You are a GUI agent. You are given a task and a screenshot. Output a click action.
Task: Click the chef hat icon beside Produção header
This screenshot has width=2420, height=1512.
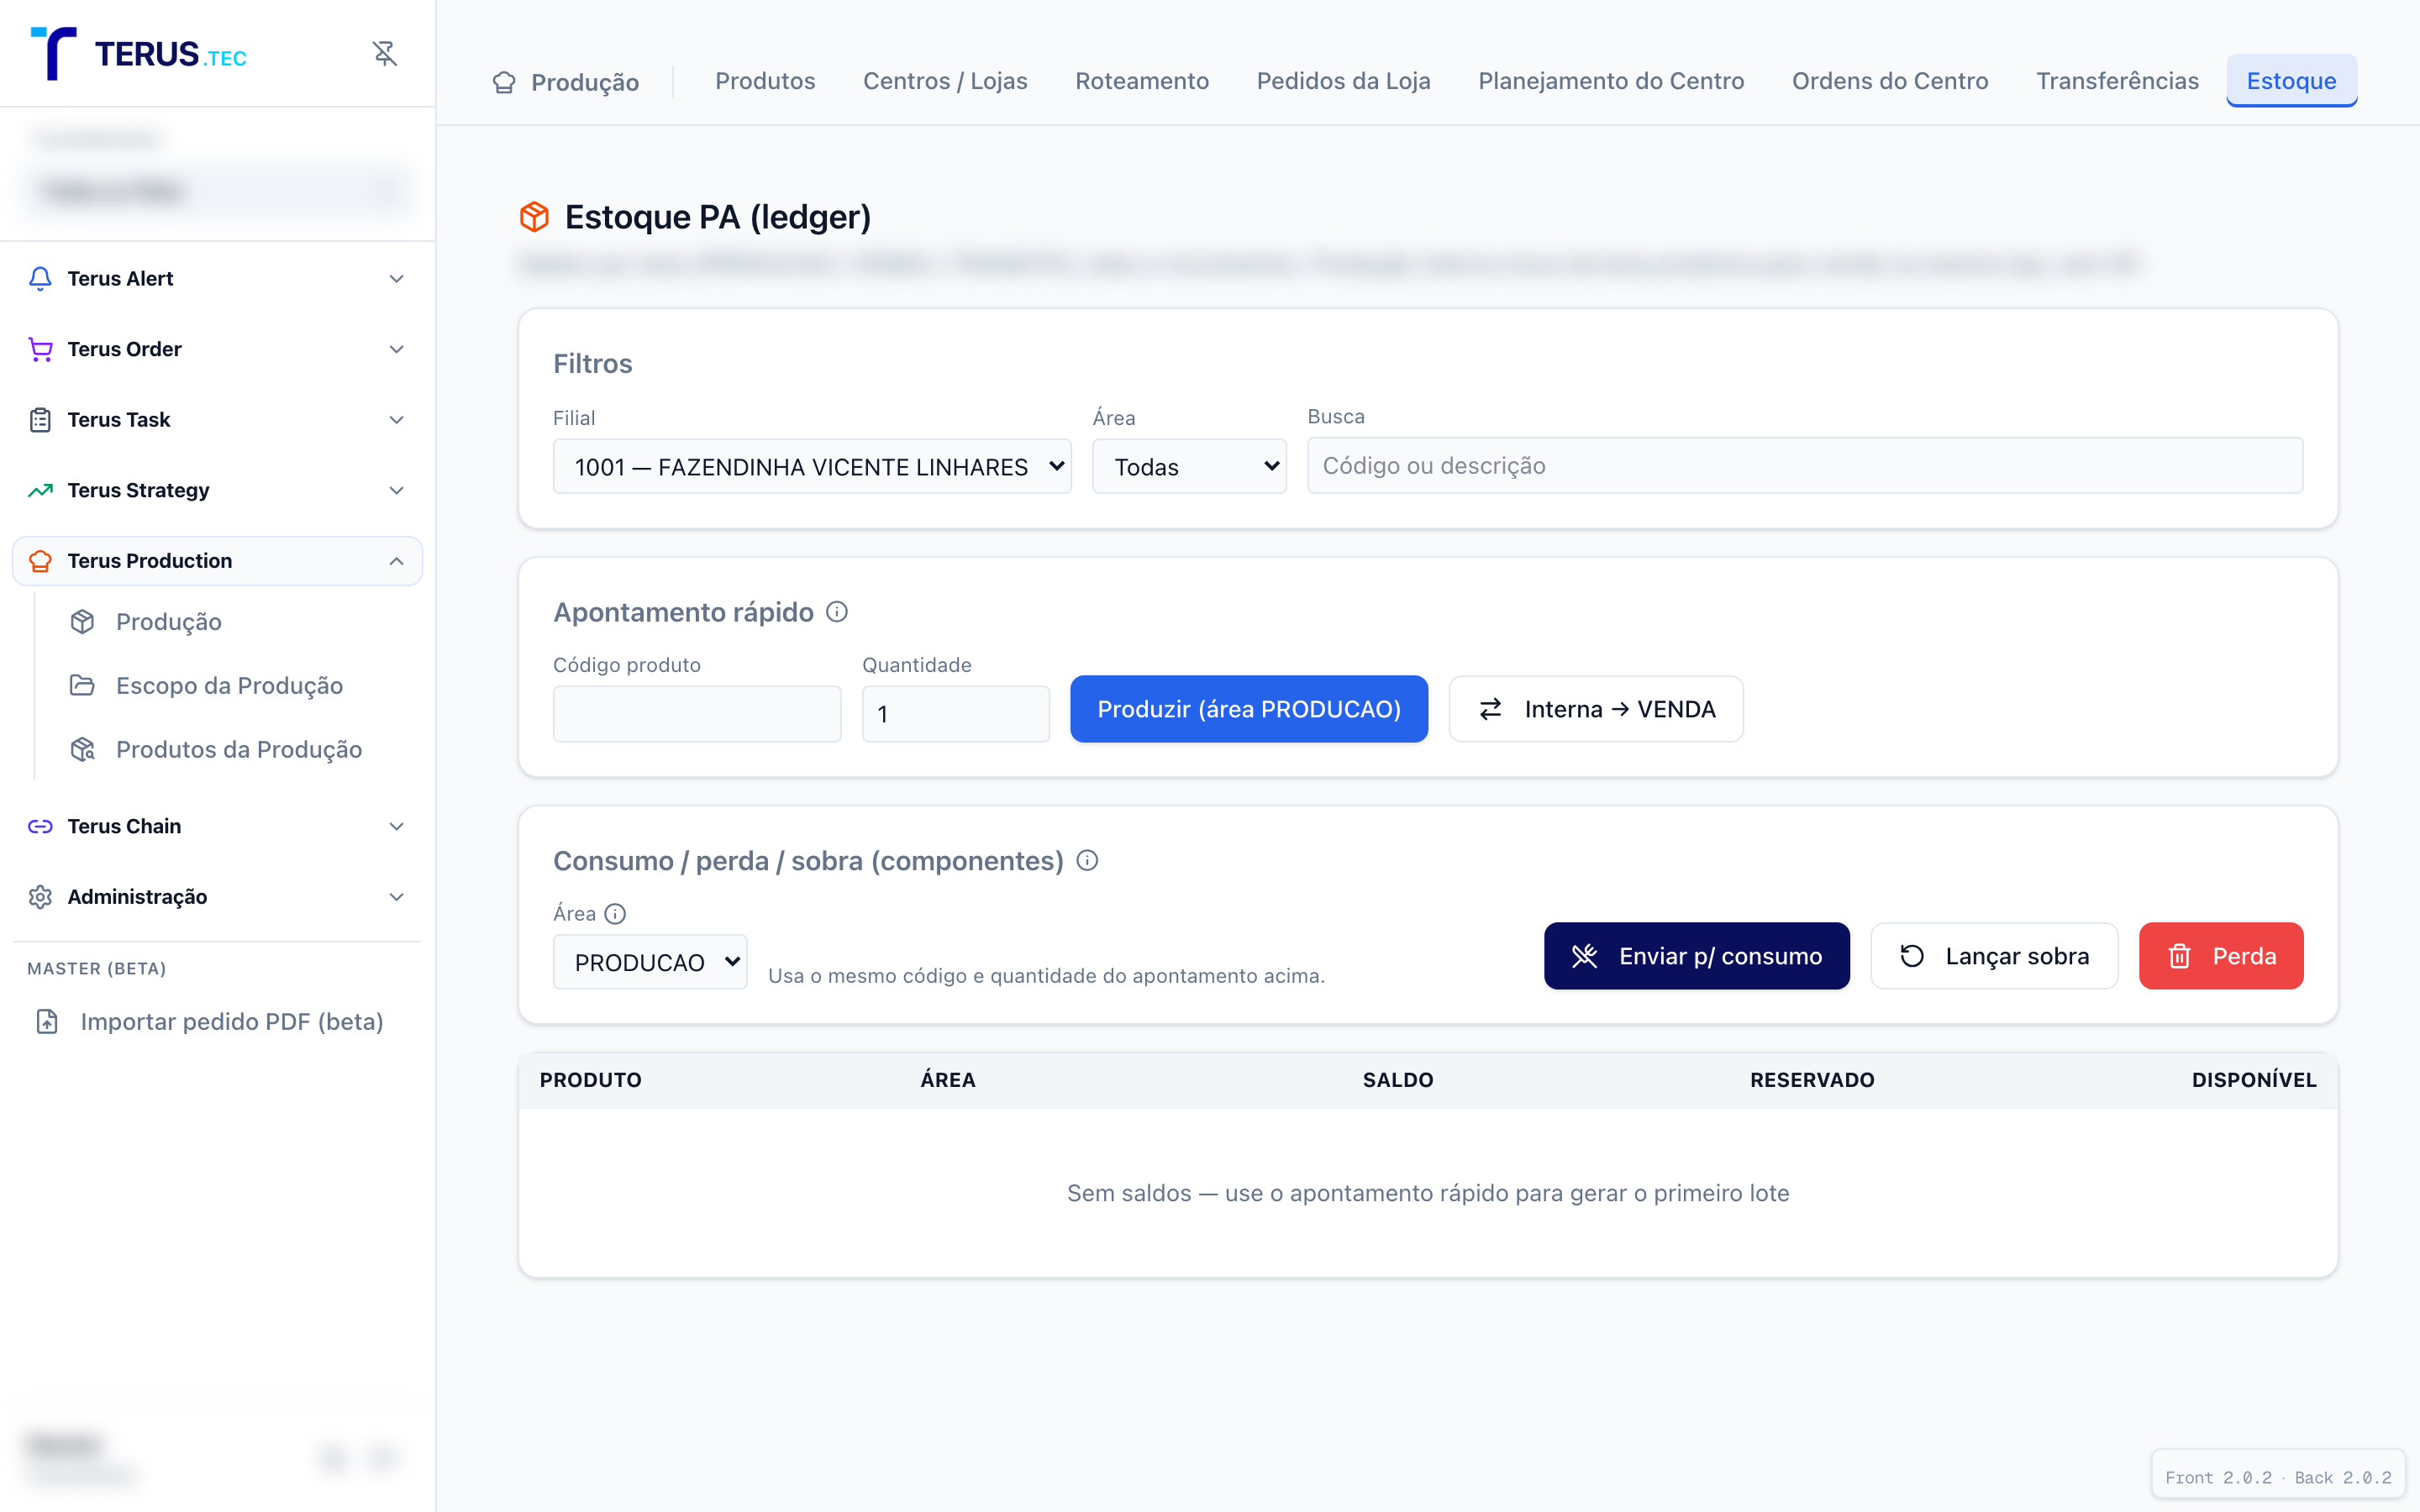coord(504,82)
